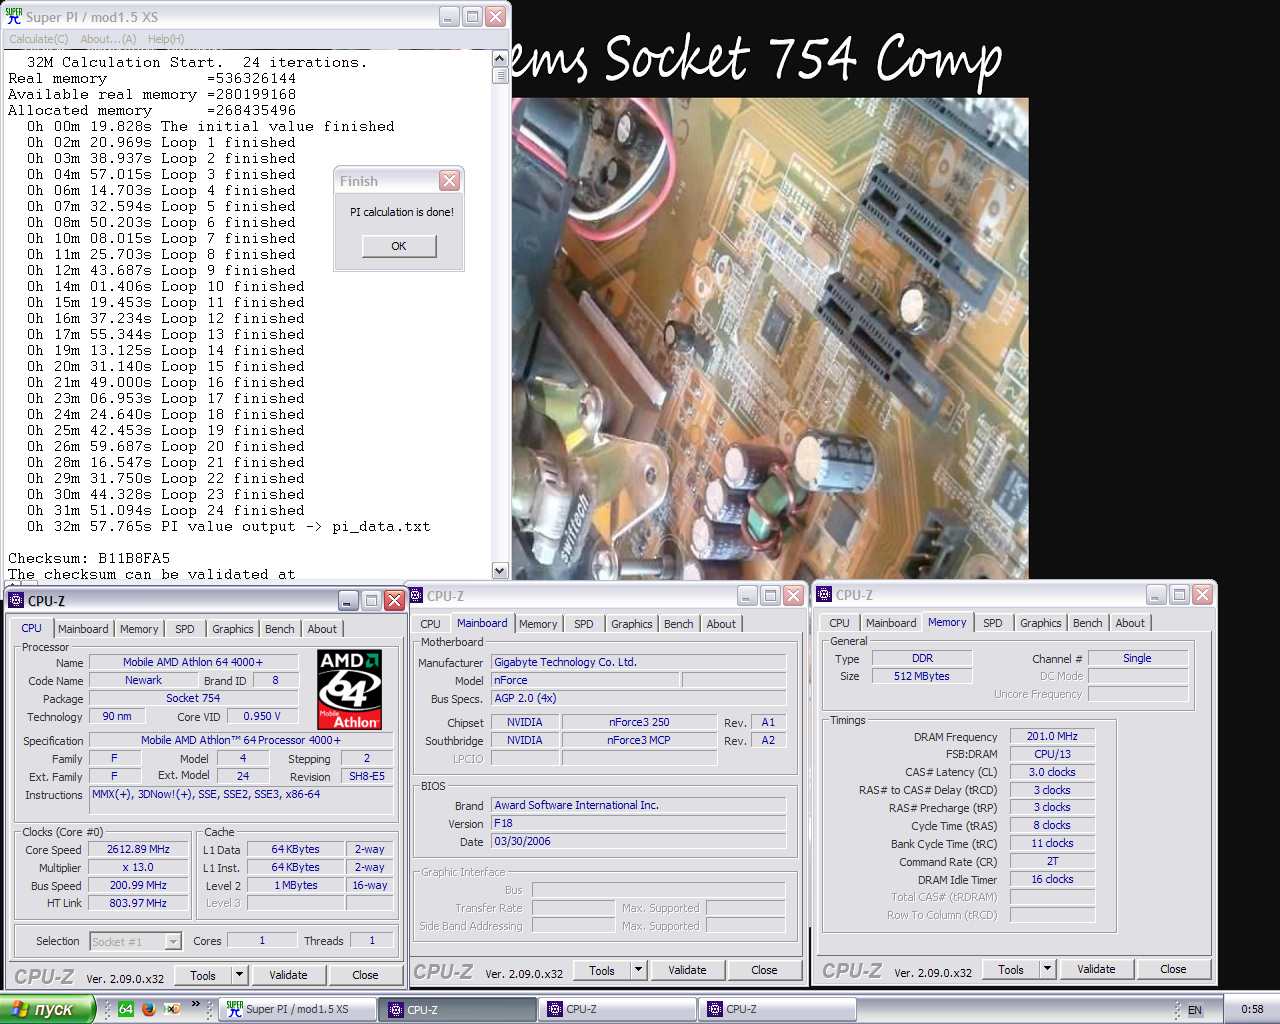Click Validate in the Mainboard CPU-Z window
The image size is (1280, 1024).
(687, 970)
